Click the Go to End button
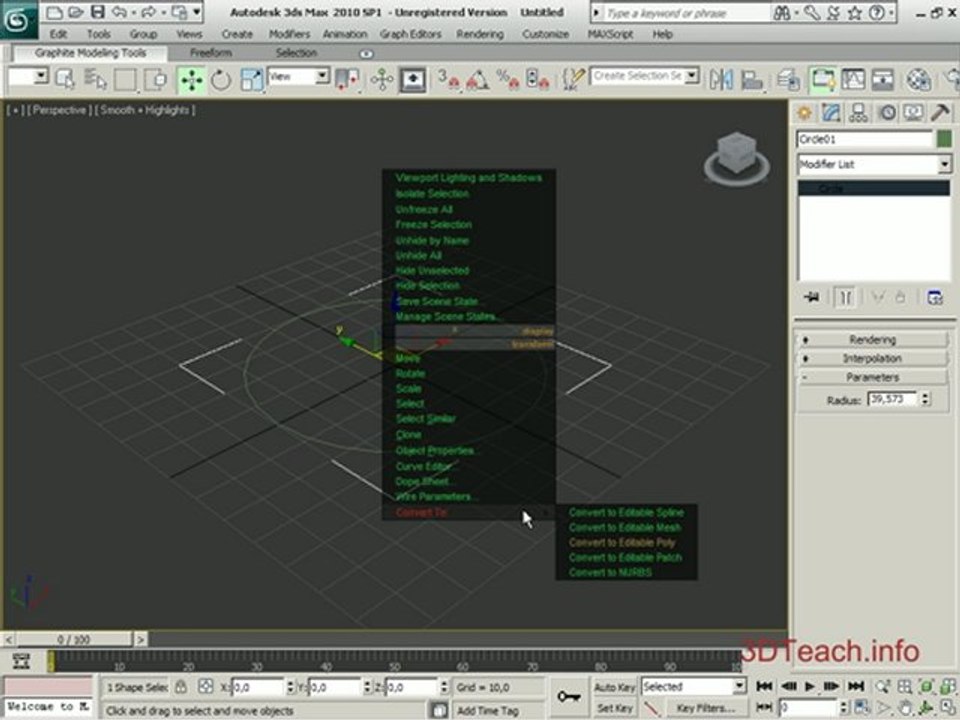This screenshot has width=960, height=720. point(856,686)
